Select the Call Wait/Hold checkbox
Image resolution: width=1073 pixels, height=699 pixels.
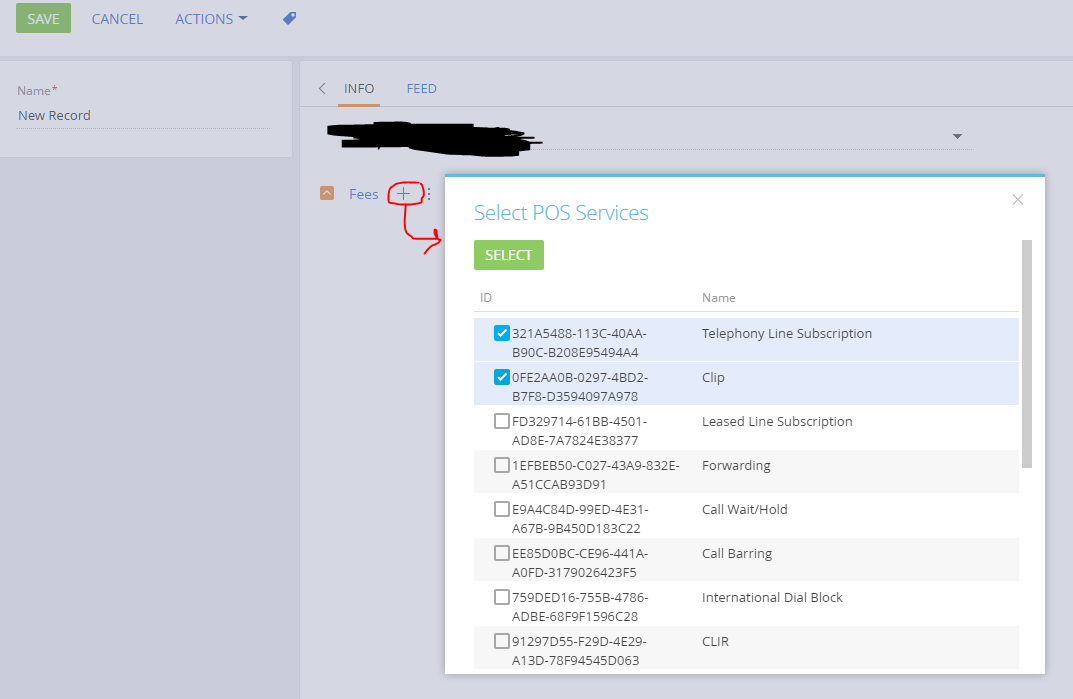click(502, 509)
